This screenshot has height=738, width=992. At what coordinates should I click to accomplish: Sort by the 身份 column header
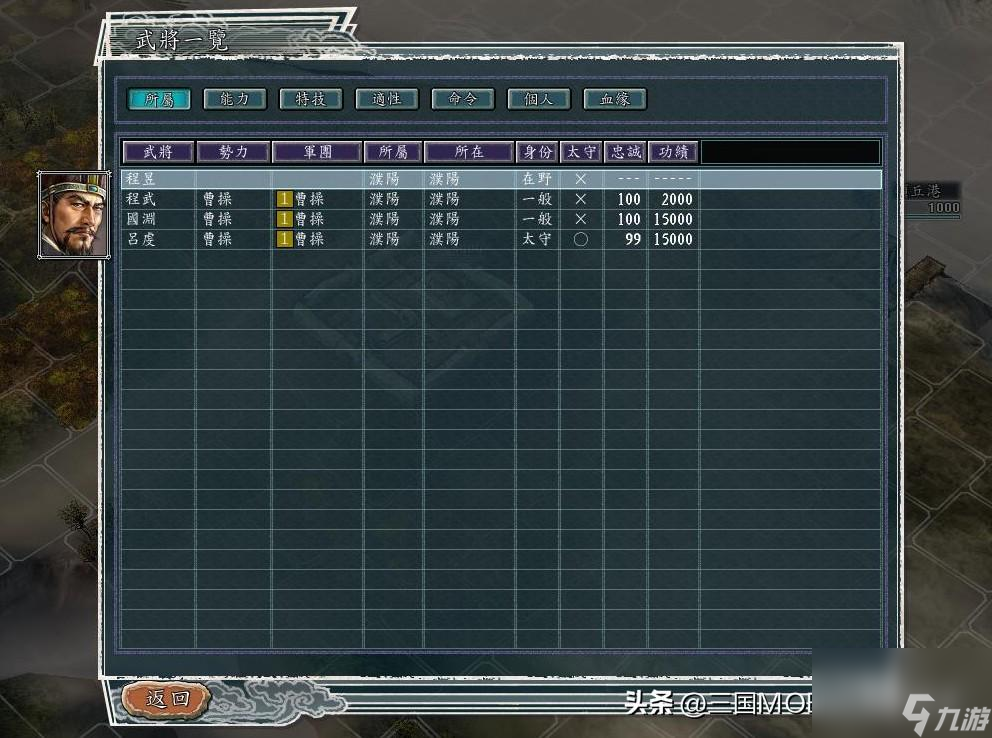click(x=538, y=152)
